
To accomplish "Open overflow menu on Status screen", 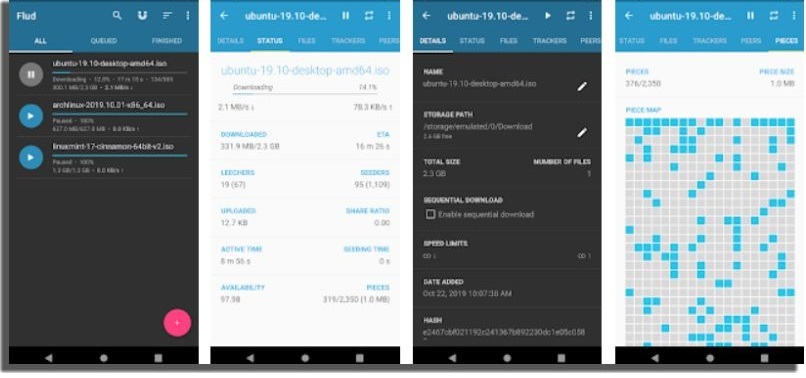I will (x=390, y=16).
